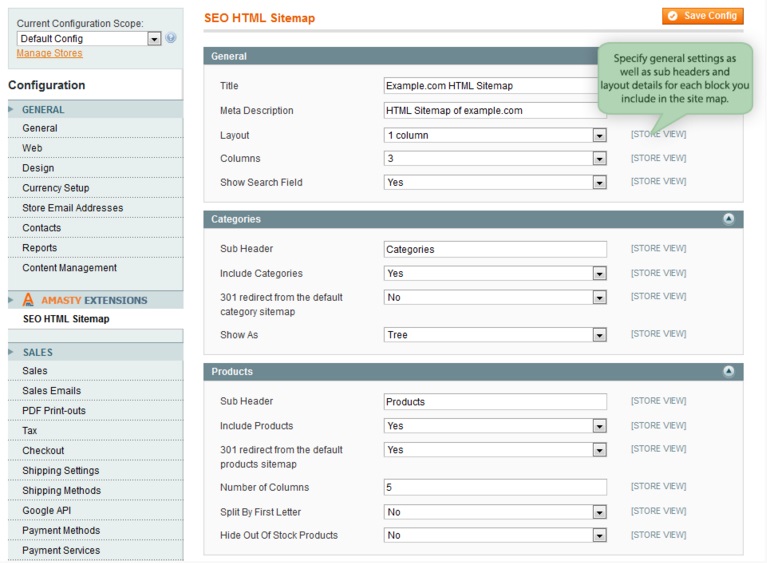The height and width of the screenshot is (563, 767).
Task: Click the Number of Columns field
Action: tap(495, 488)
